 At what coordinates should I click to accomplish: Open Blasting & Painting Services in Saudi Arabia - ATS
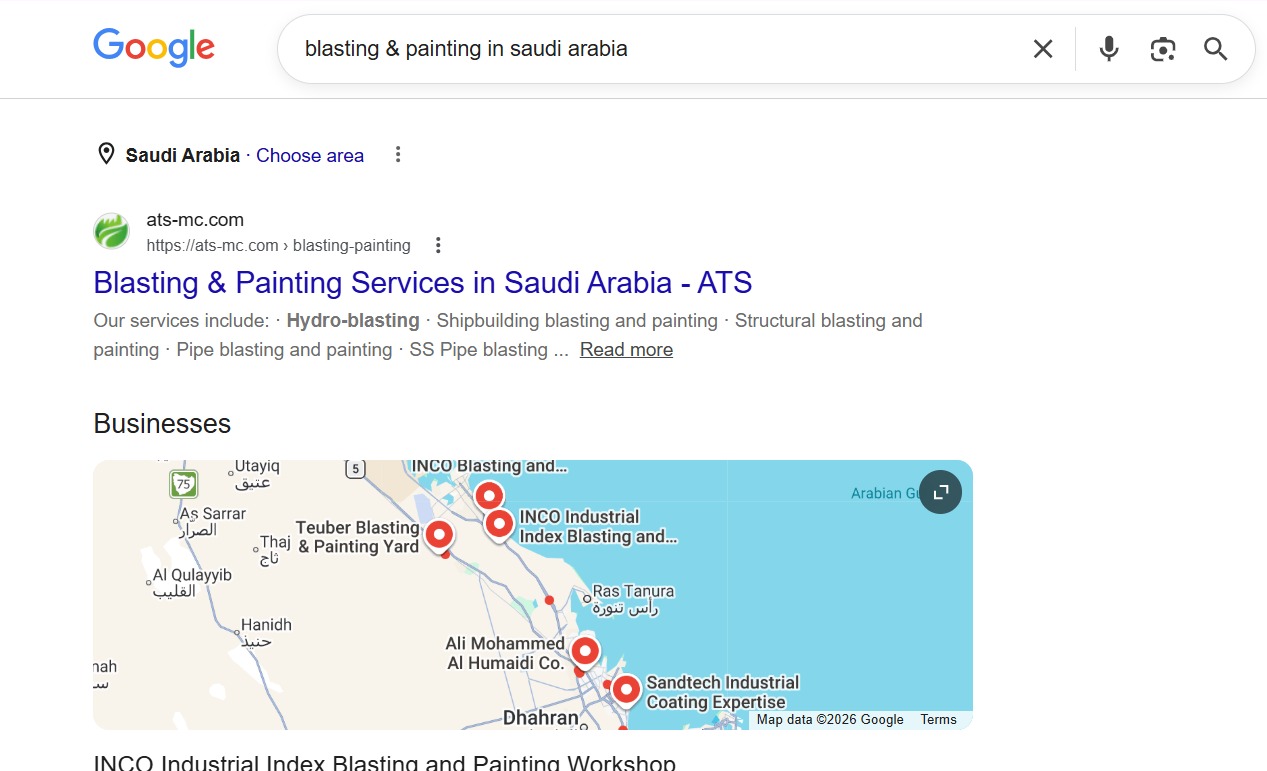(422, 283)
